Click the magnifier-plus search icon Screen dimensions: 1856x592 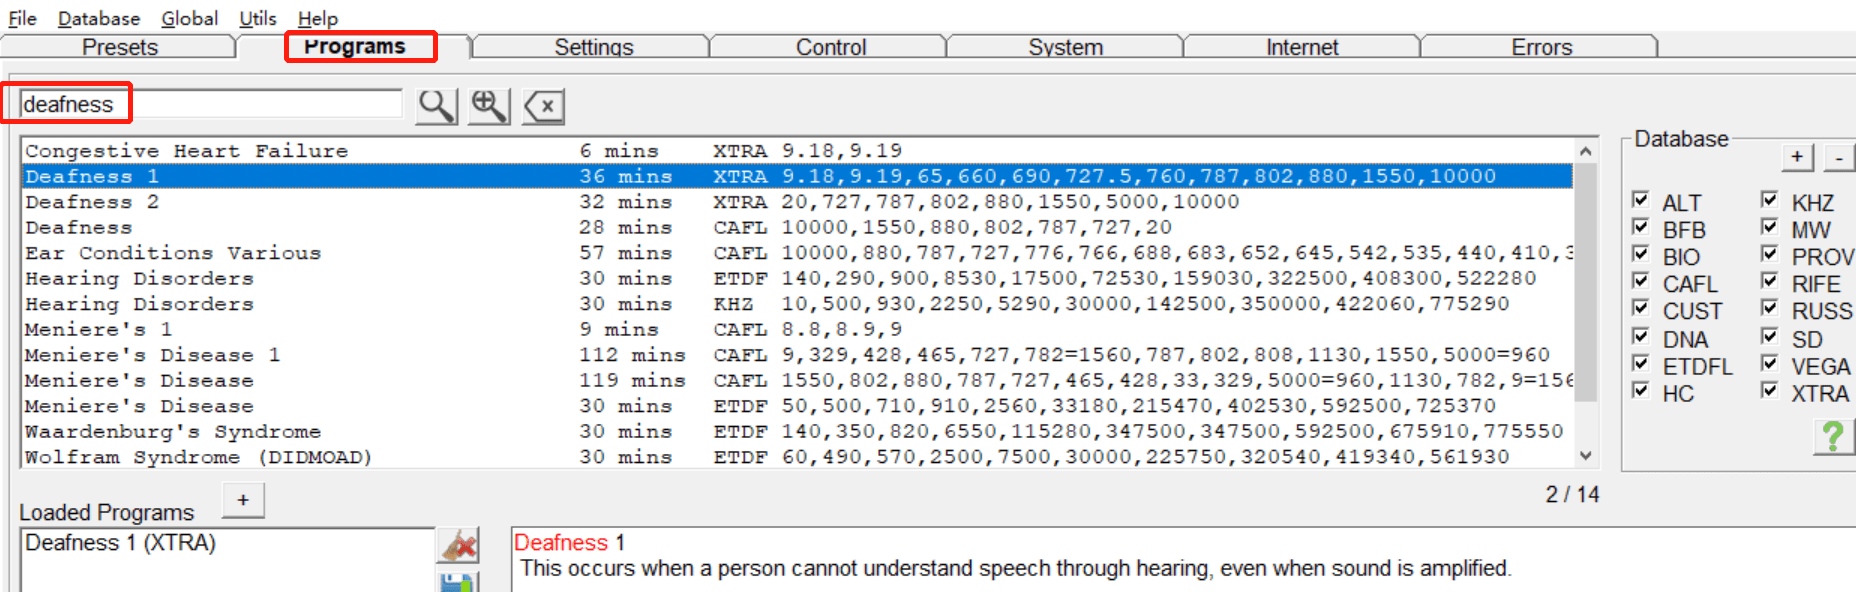[489, 105]
